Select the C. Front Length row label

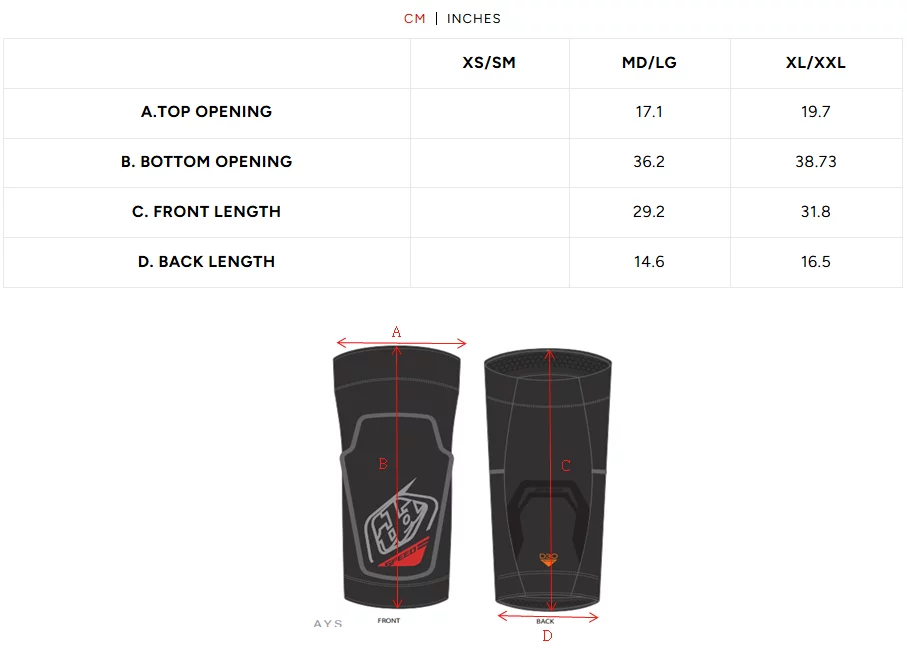point(206,212)
